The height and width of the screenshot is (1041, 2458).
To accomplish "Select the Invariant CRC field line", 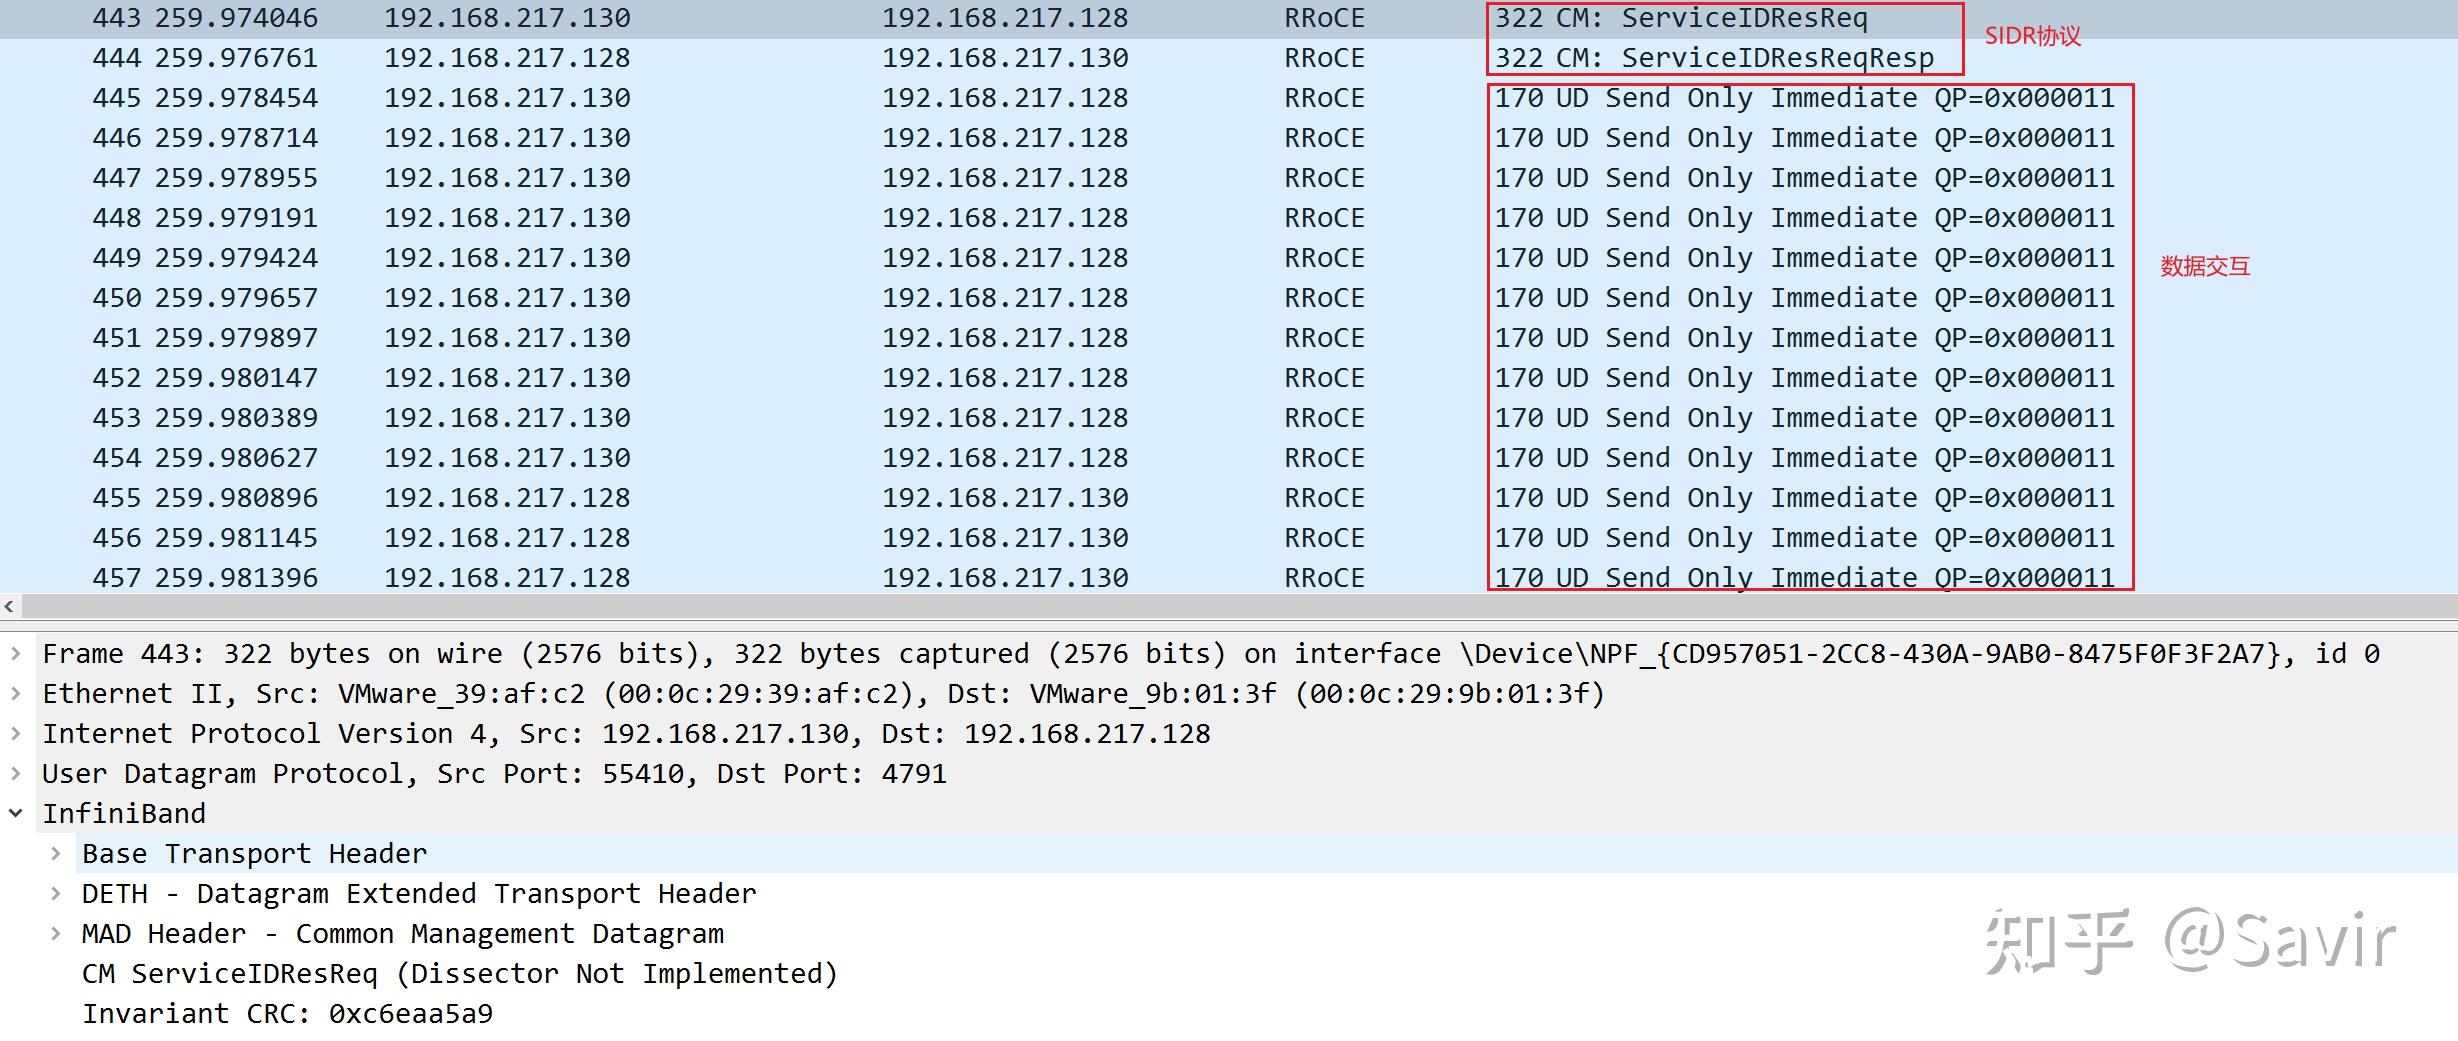I will (287, 1014).
